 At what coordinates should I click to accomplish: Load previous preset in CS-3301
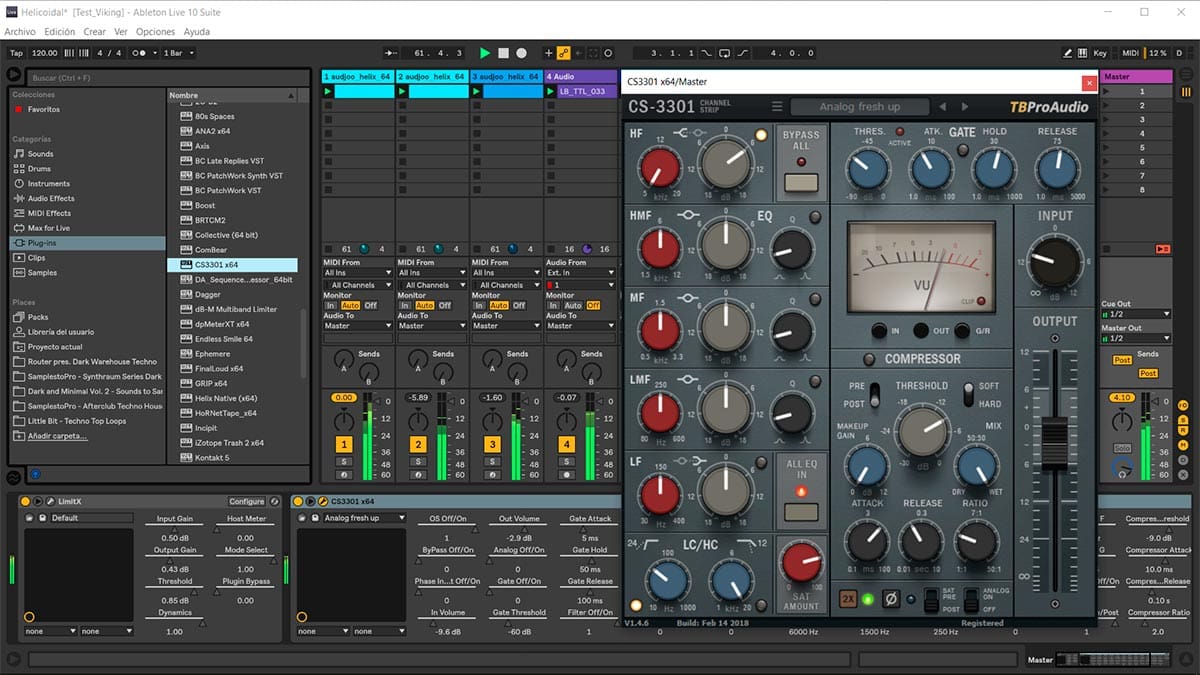tap(942, 107)
